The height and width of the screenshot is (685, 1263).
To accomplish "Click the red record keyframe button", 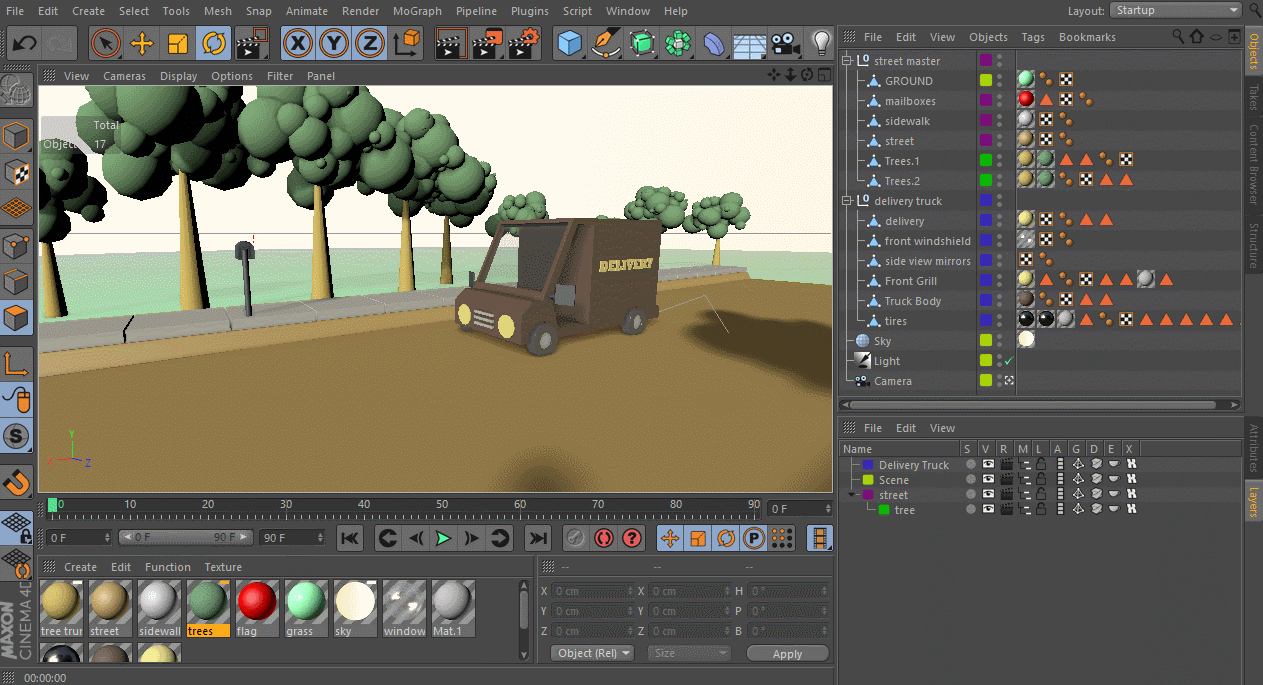I will pyautogui.click(x=603, y=538).
